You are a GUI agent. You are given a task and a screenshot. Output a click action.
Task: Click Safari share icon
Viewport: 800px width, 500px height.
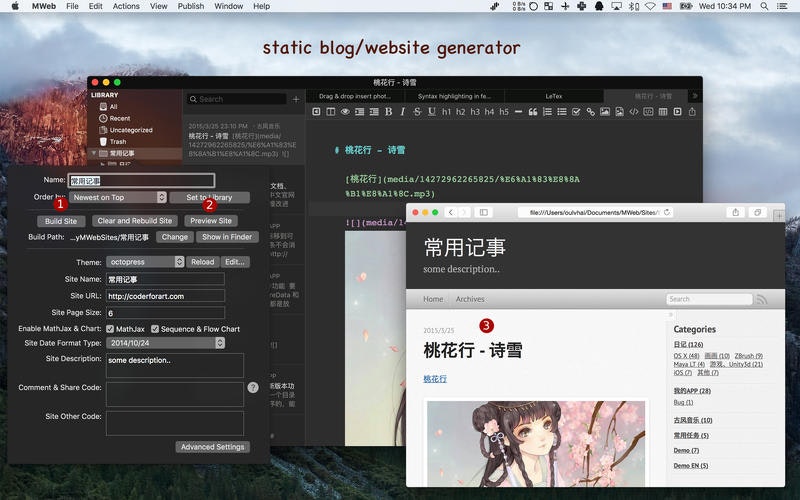(735, 212)
